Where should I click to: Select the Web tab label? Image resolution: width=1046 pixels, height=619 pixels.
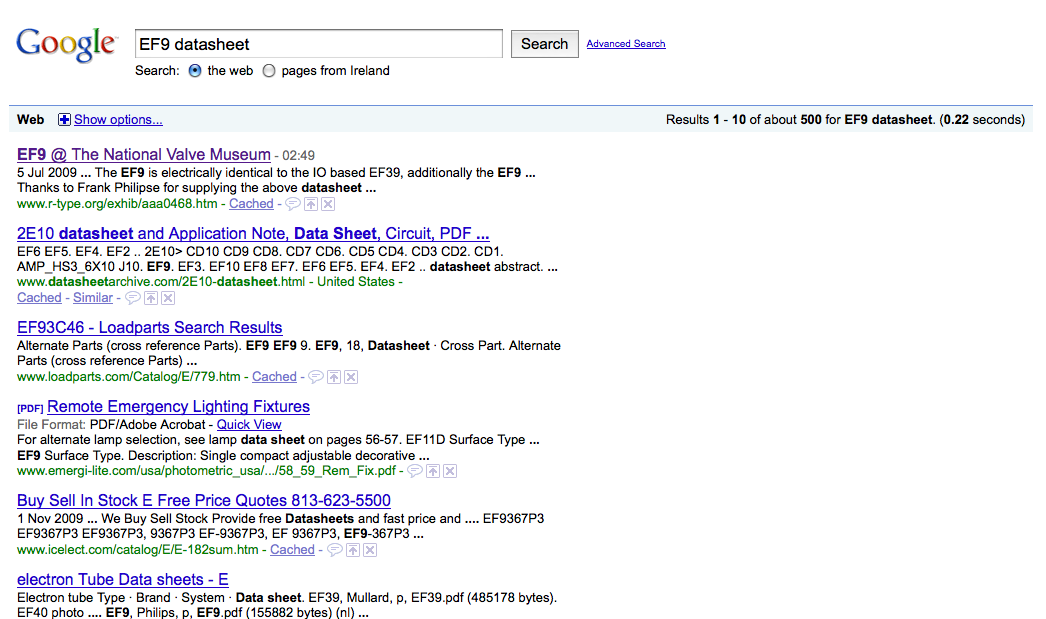[x=31, y=119]
